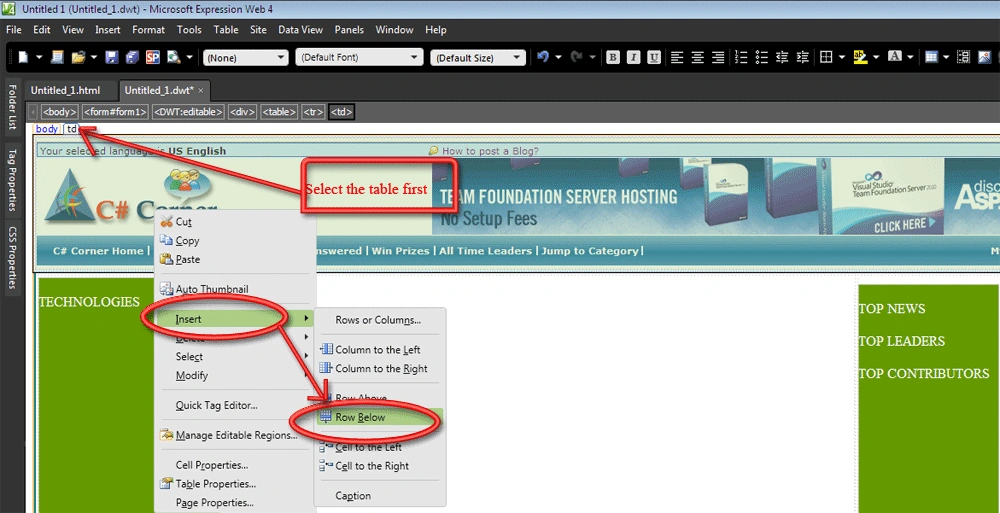Open the (Default Size) combo box
Viewport: 1000px width, 513px height.
(478, 57)
